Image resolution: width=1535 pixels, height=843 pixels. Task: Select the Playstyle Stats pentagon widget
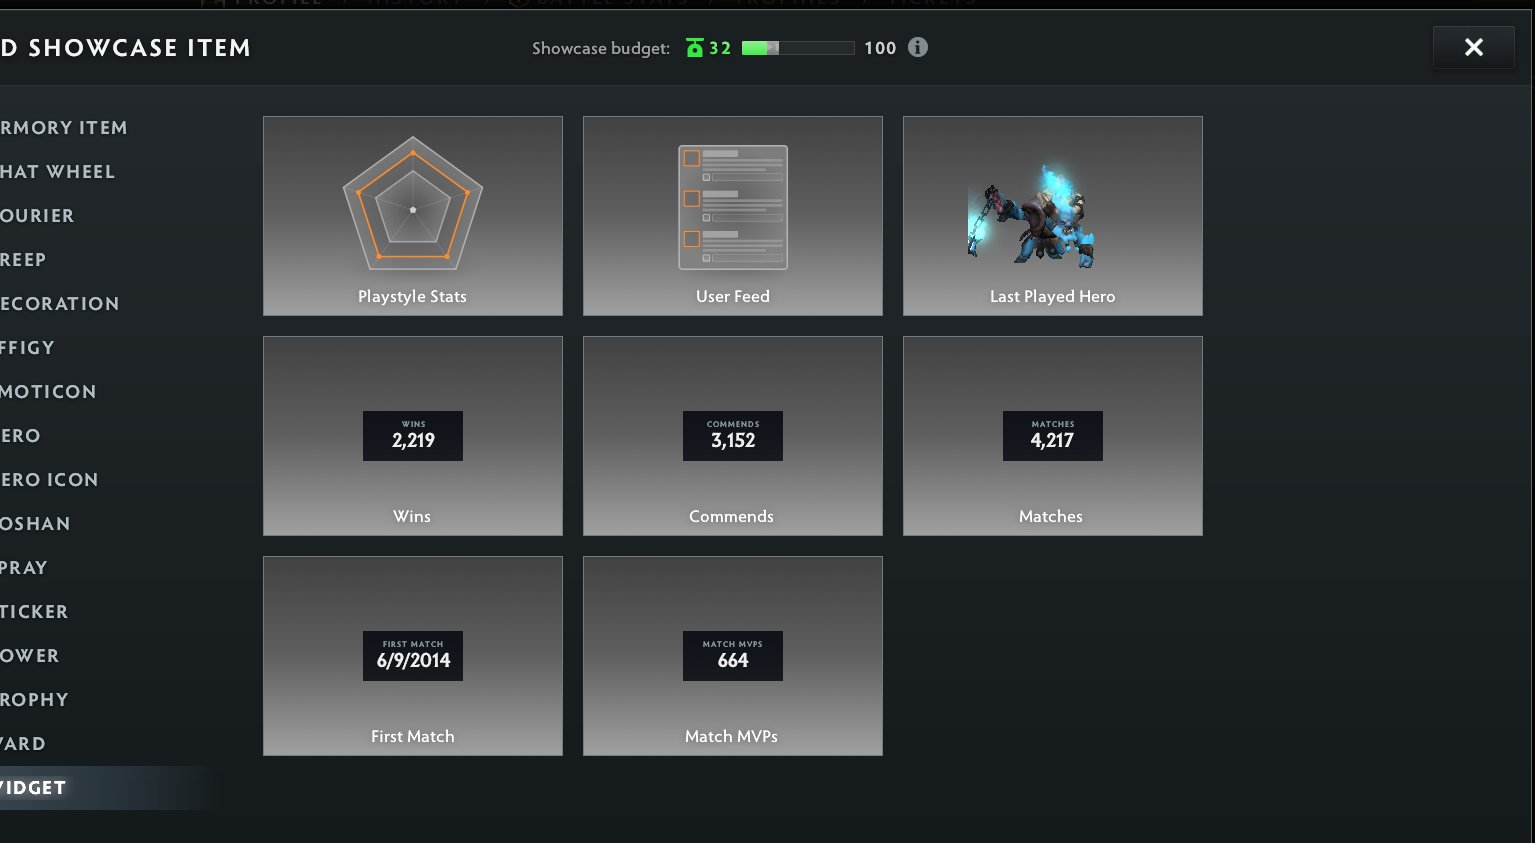tap(413, 216)
